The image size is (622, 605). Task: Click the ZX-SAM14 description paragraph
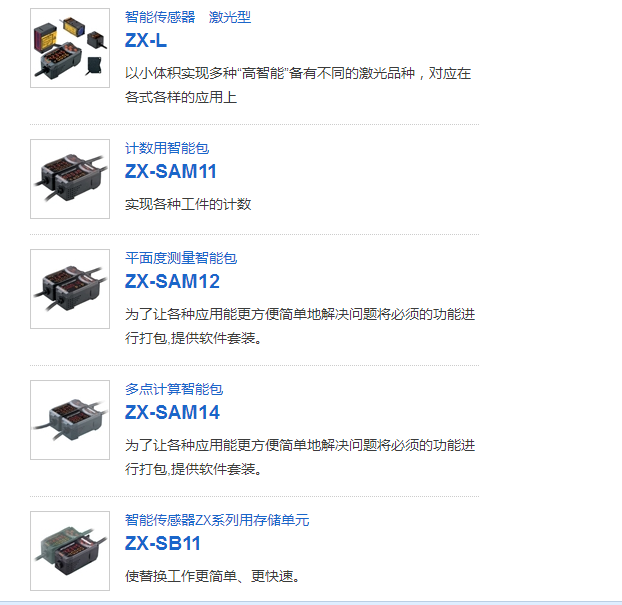[300, 457]
